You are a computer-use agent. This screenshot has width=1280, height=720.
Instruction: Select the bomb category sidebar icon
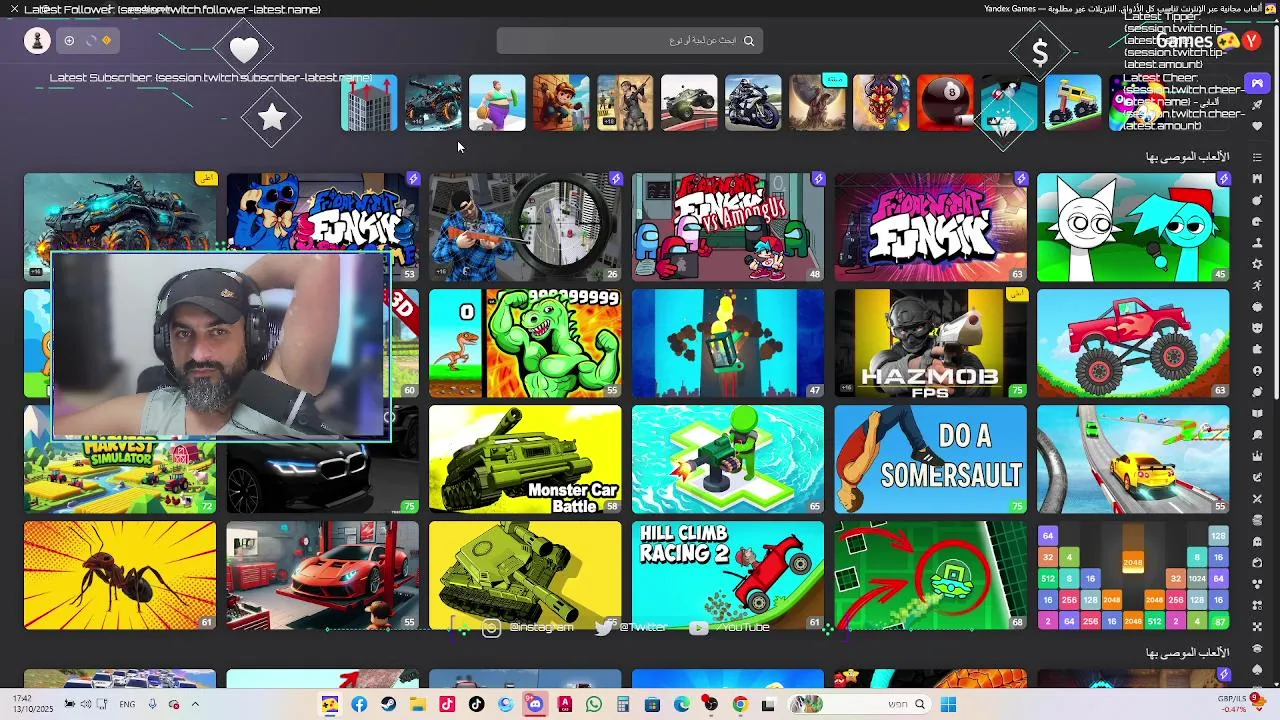1257,199
